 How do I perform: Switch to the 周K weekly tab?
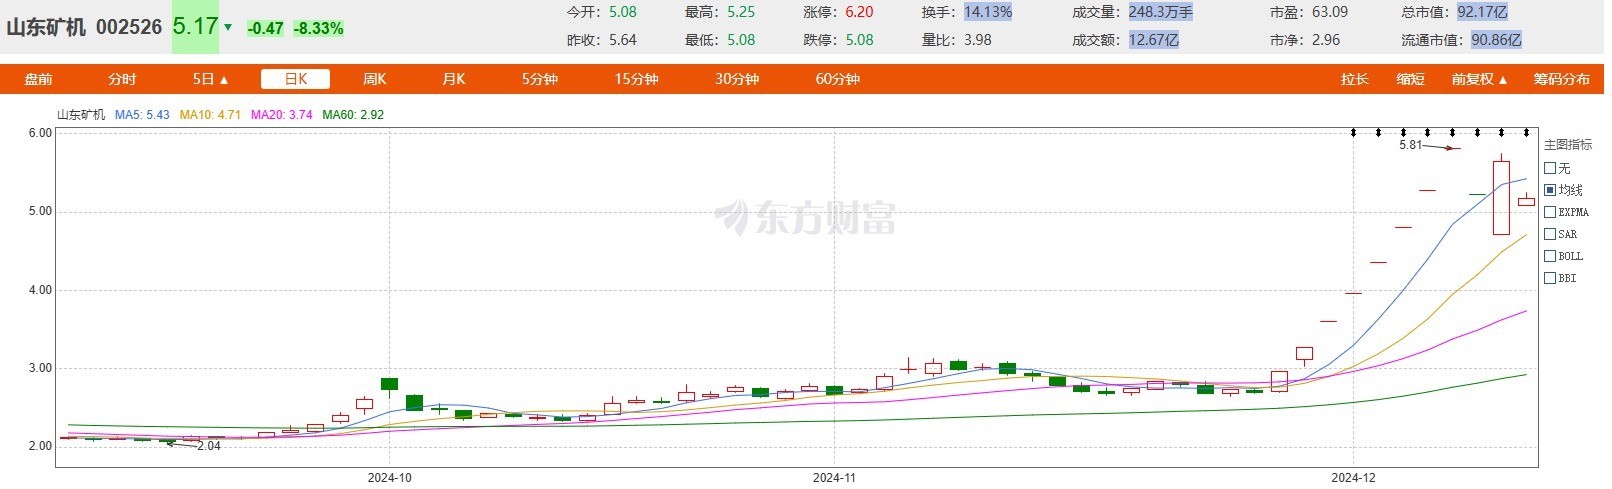374,79
